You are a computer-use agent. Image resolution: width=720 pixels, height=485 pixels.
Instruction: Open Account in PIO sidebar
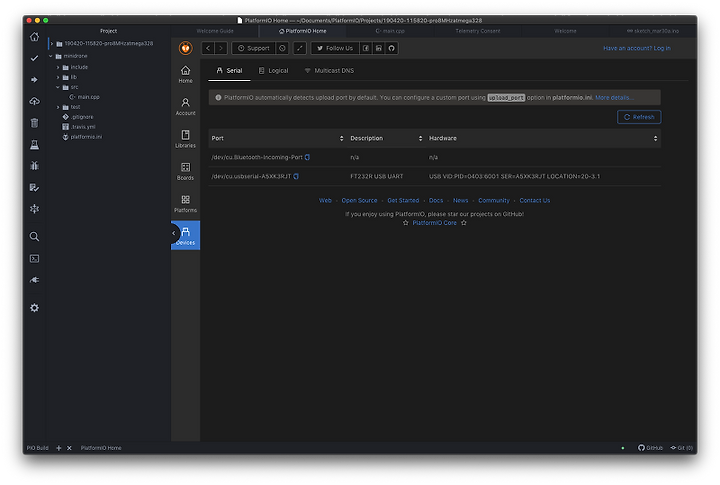click(186, 107)
